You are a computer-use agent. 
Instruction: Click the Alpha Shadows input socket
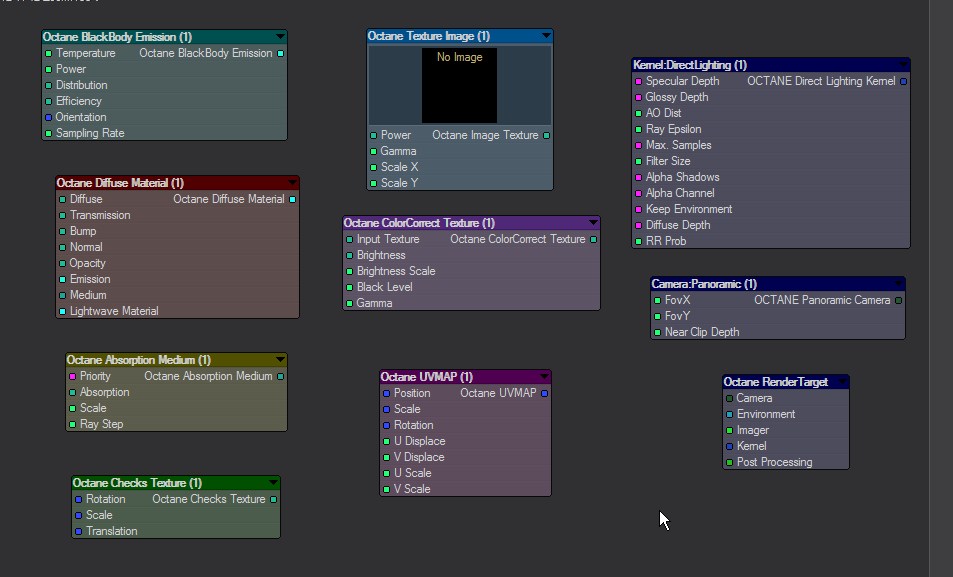pyautogui.click(x=638, y=177)
